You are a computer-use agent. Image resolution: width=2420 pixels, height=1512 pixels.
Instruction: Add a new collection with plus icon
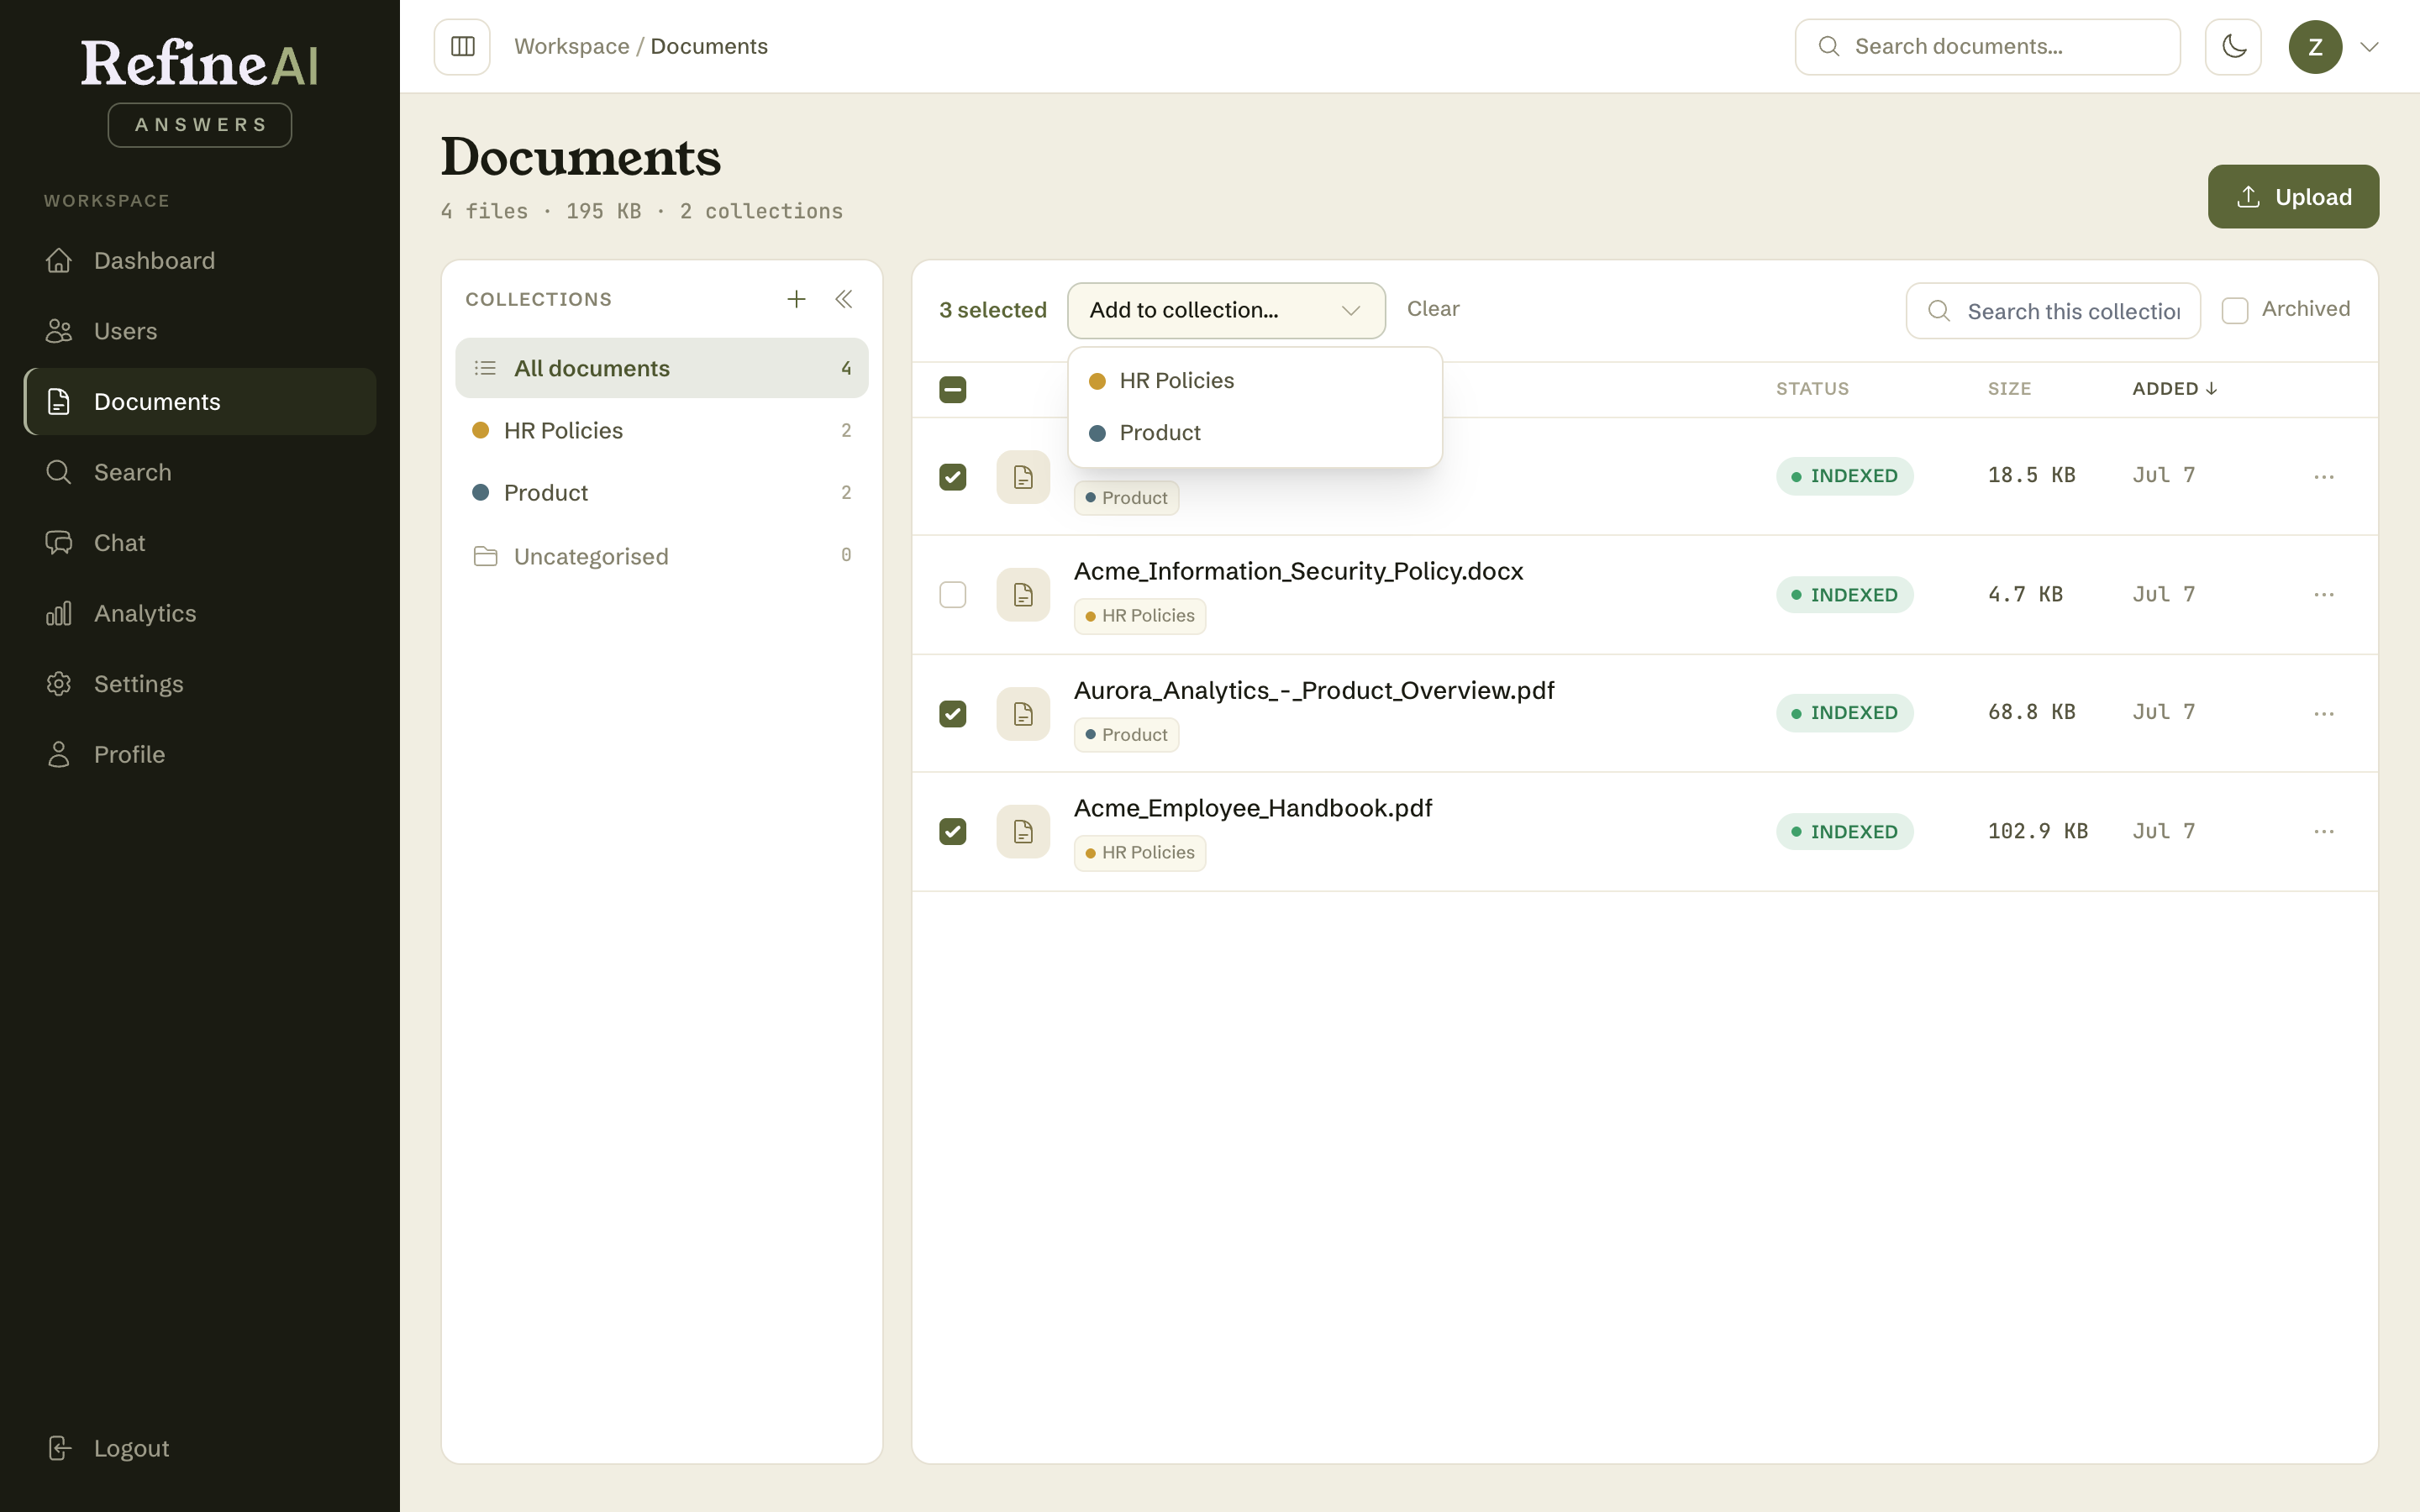pos(796,299)
